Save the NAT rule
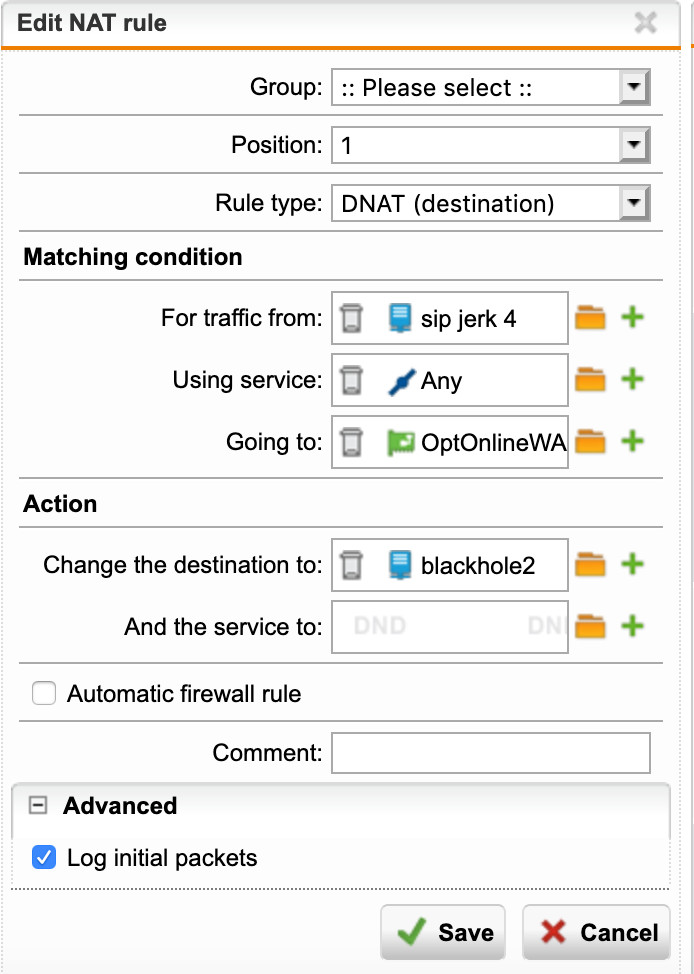Screen dimensions: 694x974 443,932
